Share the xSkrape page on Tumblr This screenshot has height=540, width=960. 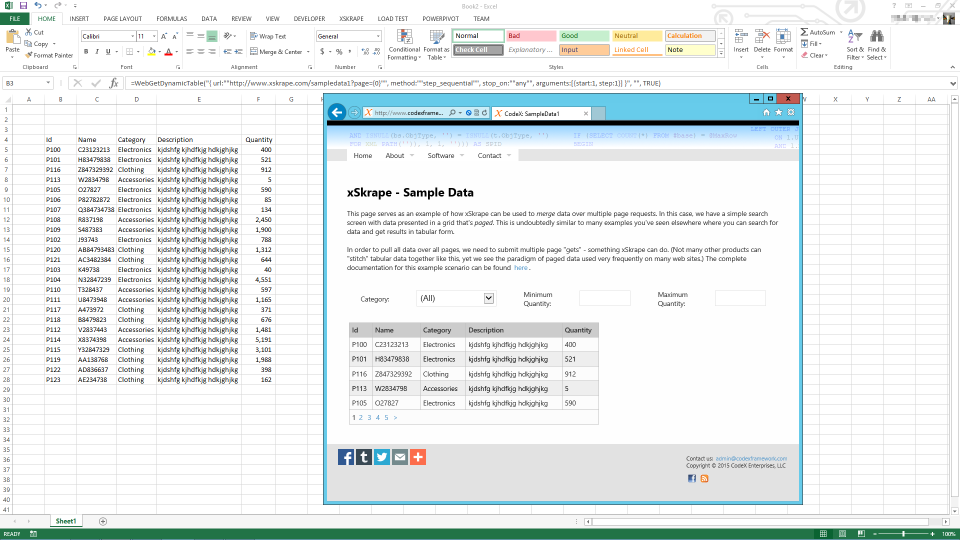point(364,457)
